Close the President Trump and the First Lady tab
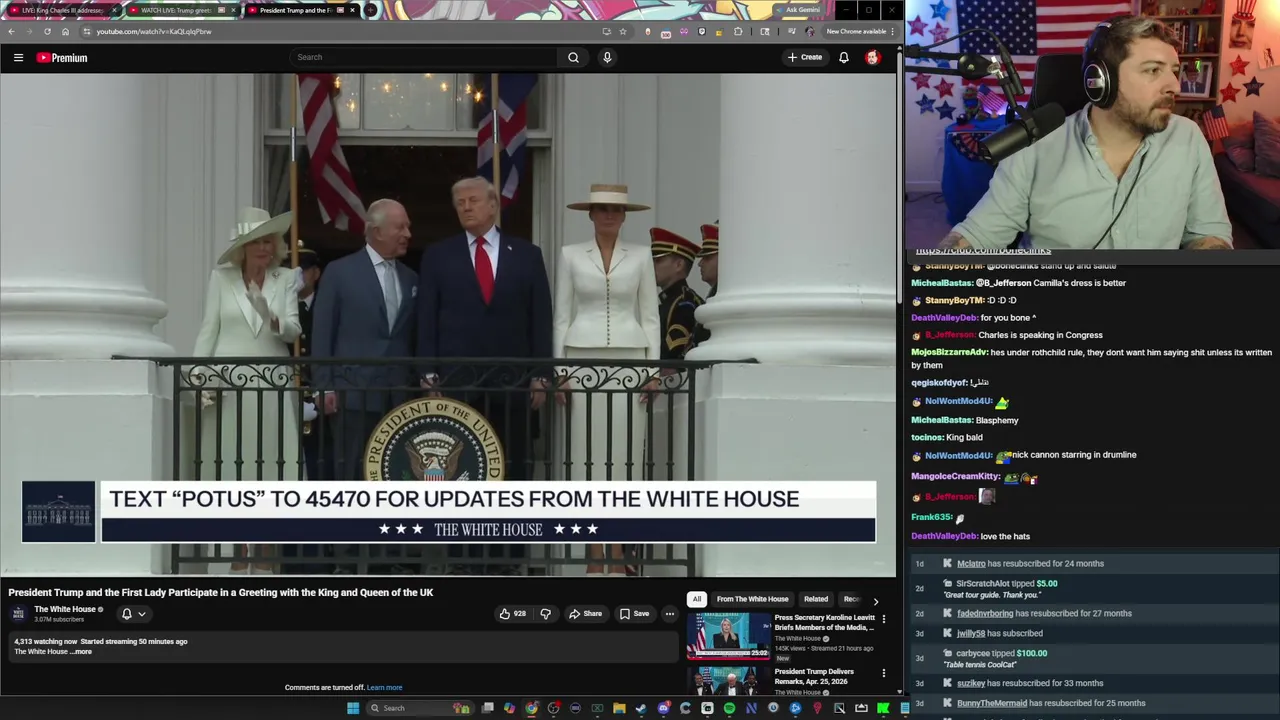1280x720 pixels. pos(352,10)
